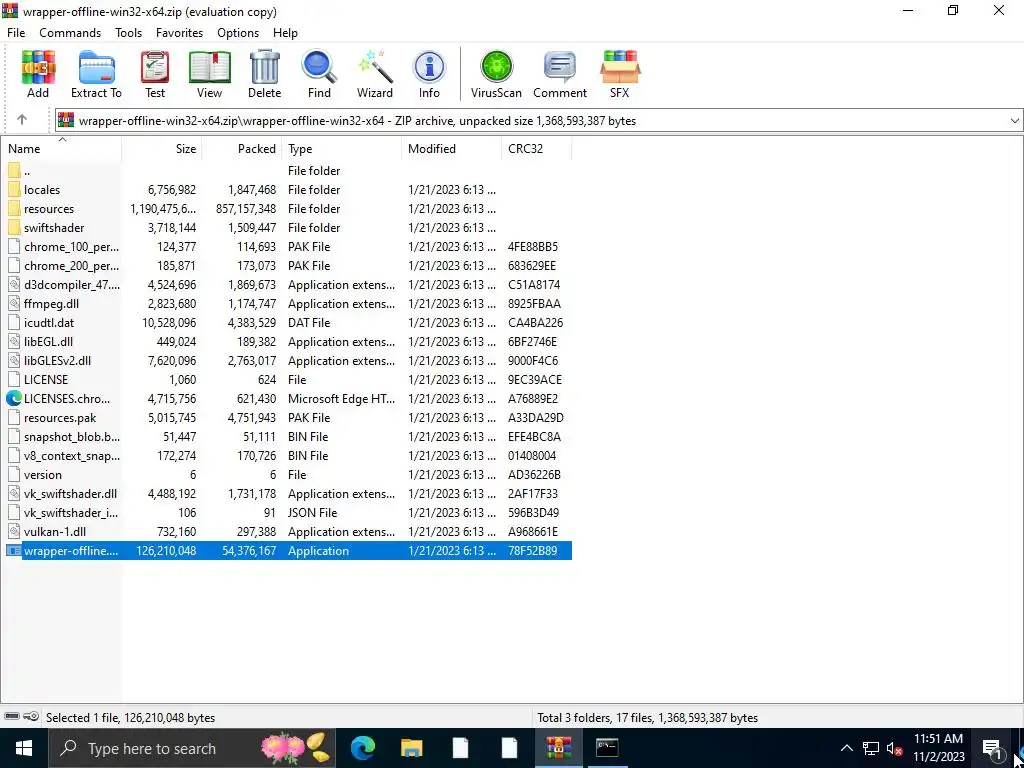Switch to Command Prompt in taskbar
Viewport: 1024px width, 768px height.
[607, 748]
